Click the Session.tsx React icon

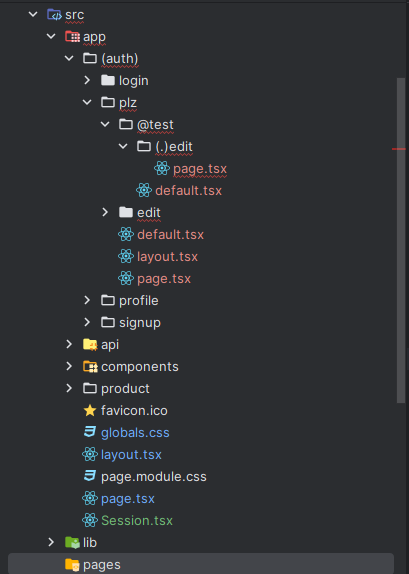90,520
